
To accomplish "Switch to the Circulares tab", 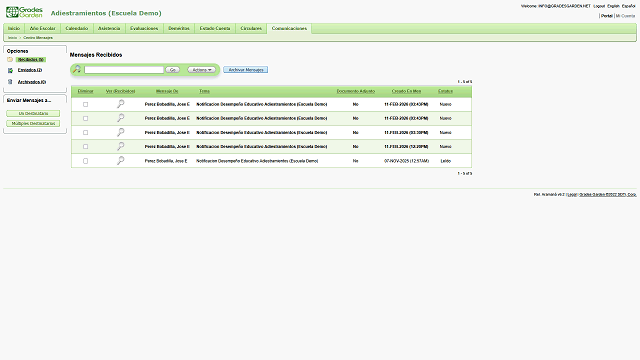I will (251, 28).
